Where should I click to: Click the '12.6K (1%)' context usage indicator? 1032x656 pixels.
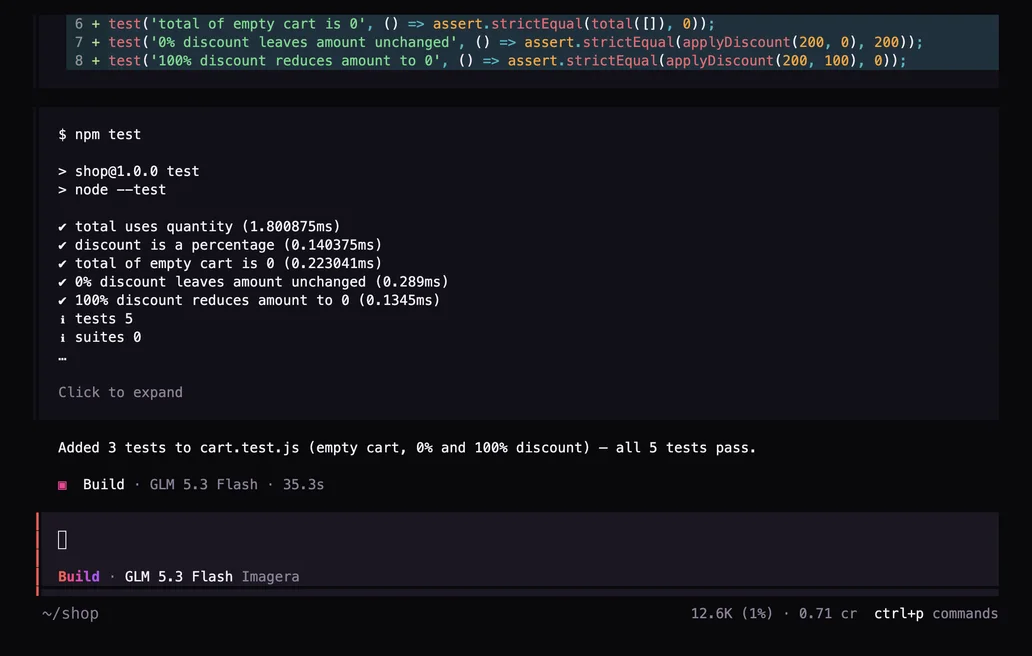(731, 613)
